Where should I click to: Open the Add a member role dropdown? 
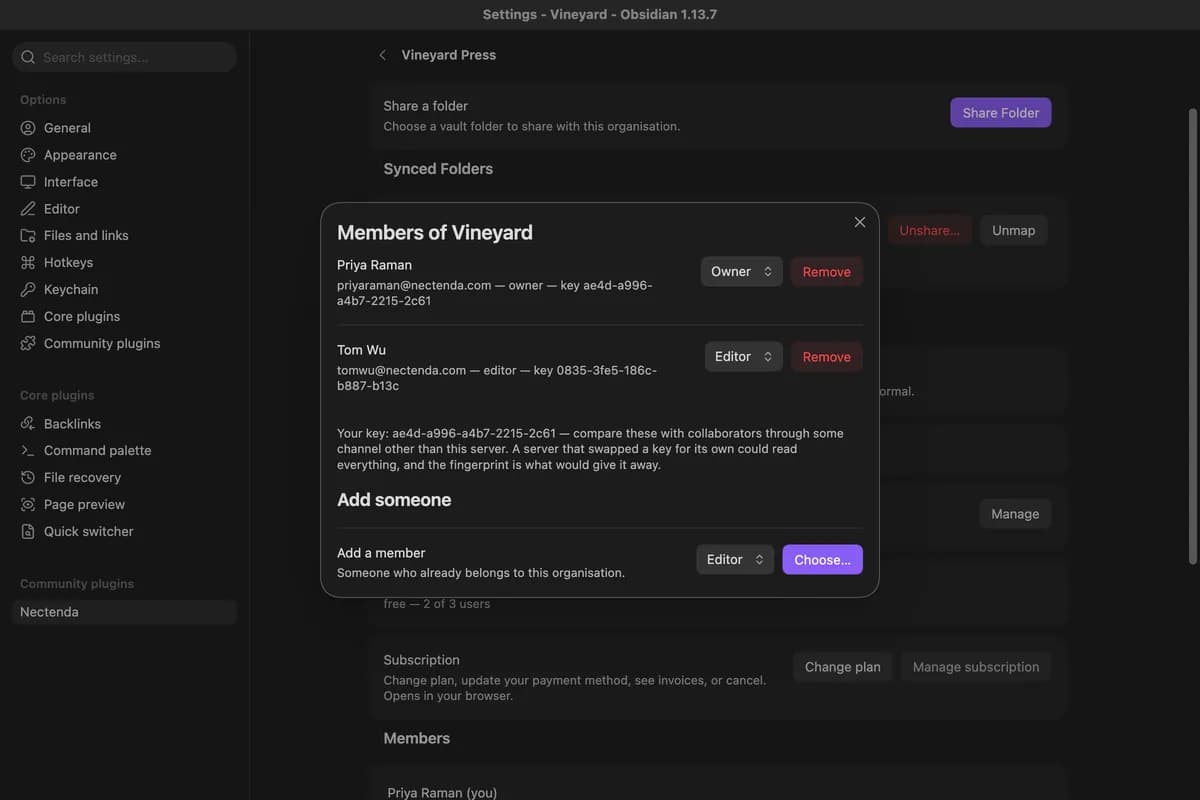point(735,560)
